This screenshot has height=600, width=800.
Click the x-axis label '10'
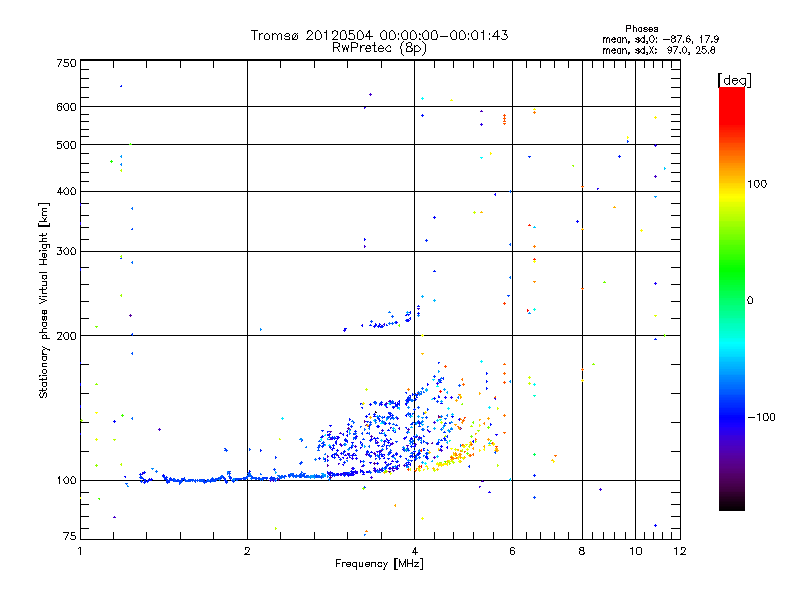(636, 551)
